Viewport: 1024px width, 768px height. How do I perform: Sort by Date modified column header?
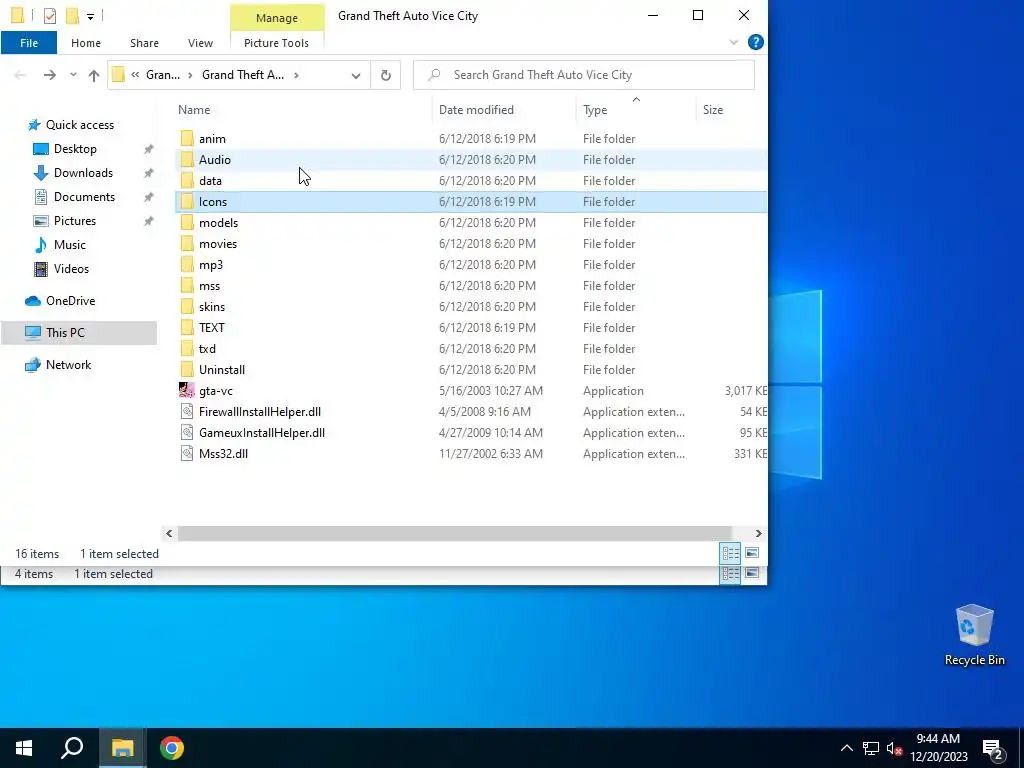point(476,110)
